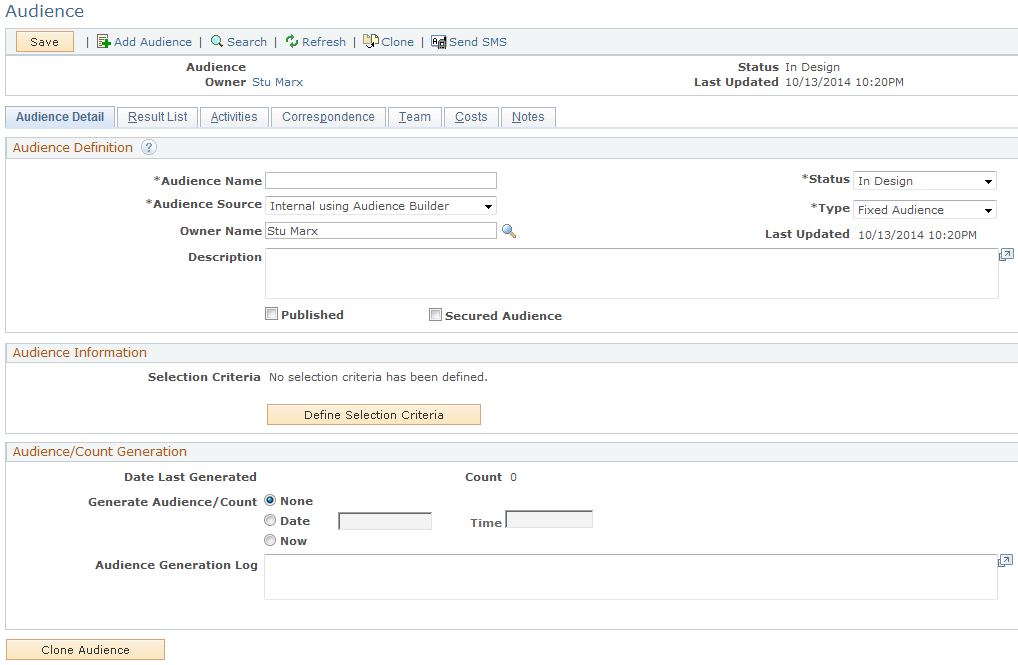Click the Clone link text in toolbar
Image resolution: width=1018 pixels, height=665 pixels.
[397, 42]
